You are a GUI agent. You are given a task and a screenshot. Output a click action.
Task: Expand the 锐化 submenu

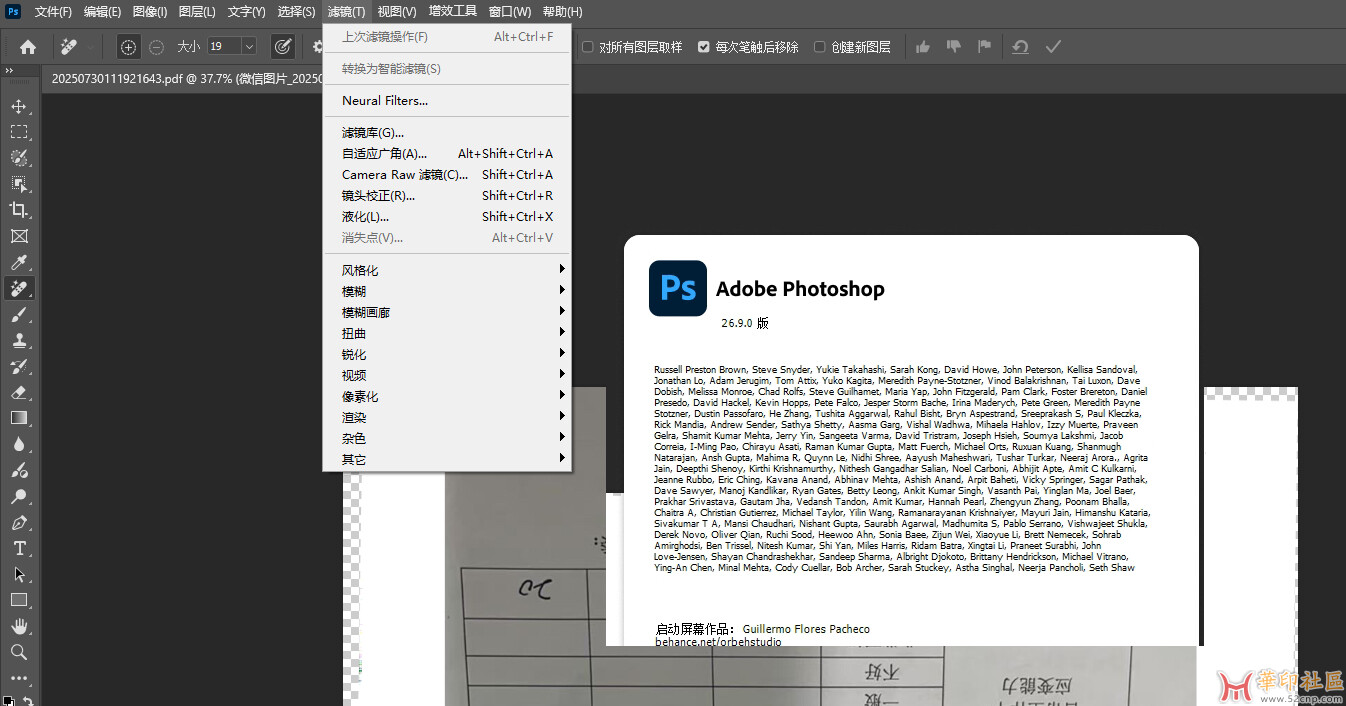tap(446, 354)
